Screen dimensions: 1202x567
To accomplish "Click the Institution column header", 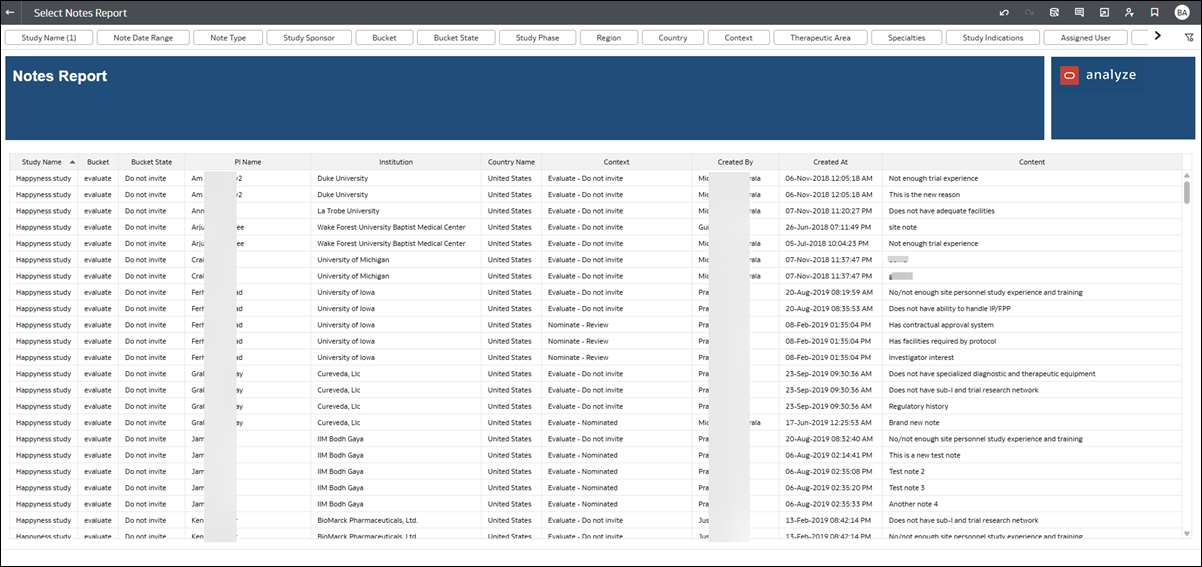I will click(396, 162).
